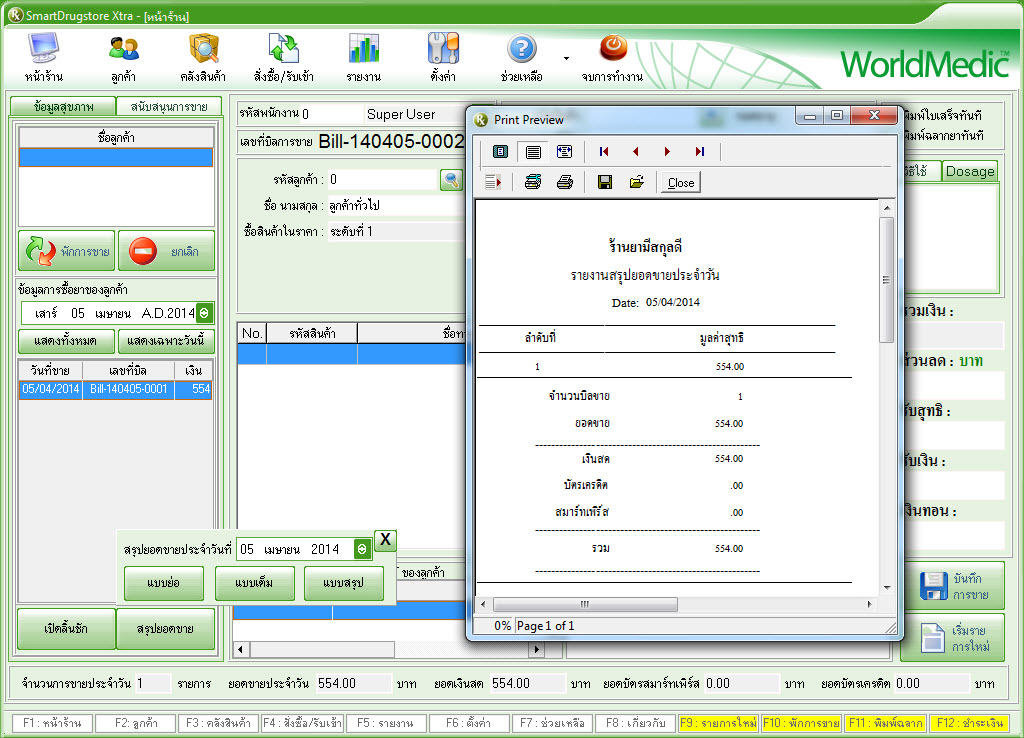Click the แบบเต็ม full report button
Image resolution: width=1024 pixels, height=738 pixels.
255,583
